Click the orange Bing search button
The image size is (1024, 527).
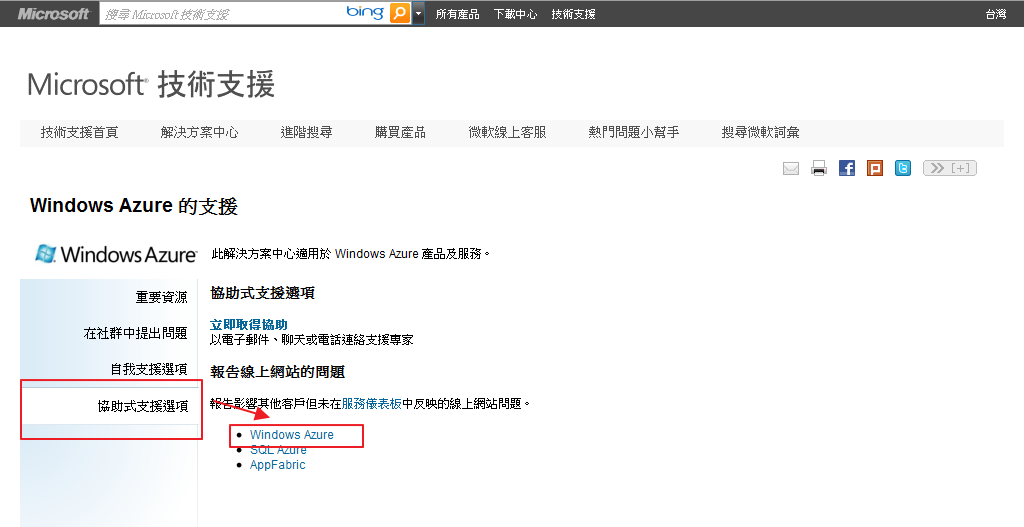pyautogui.click(x=400, y=13)
